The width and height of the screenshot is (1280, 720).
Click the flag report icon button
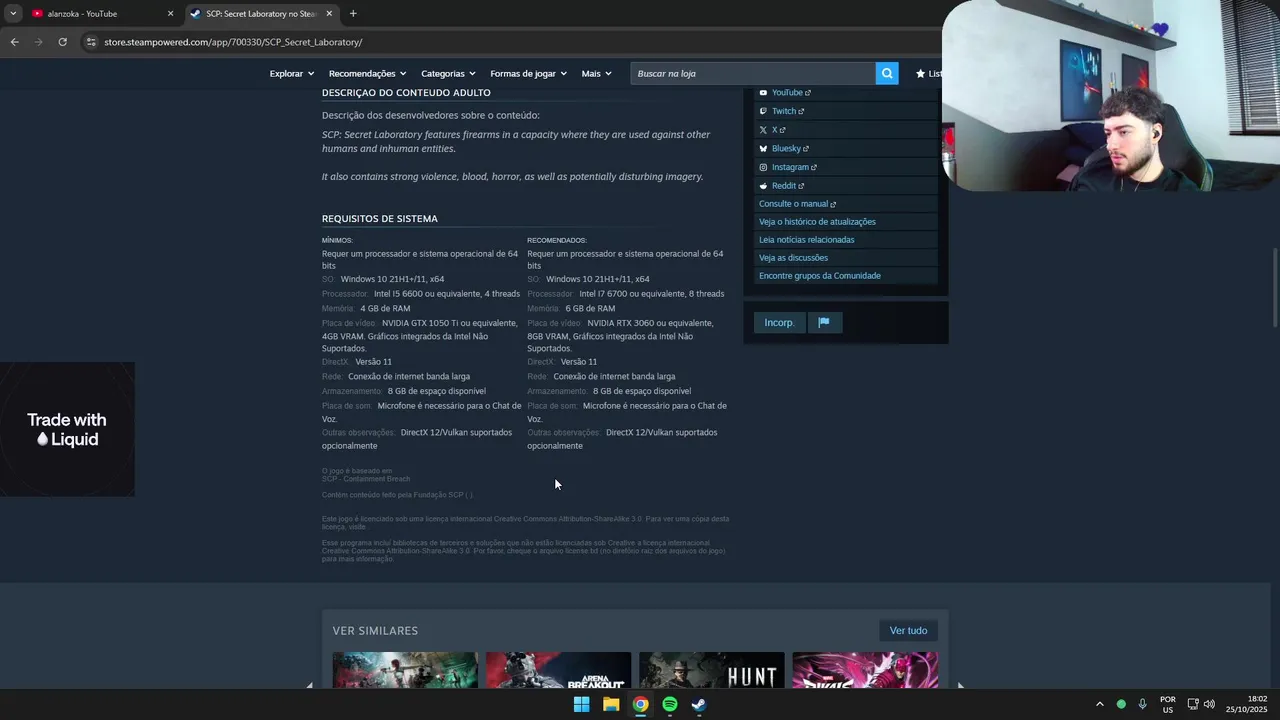[824, 322]
